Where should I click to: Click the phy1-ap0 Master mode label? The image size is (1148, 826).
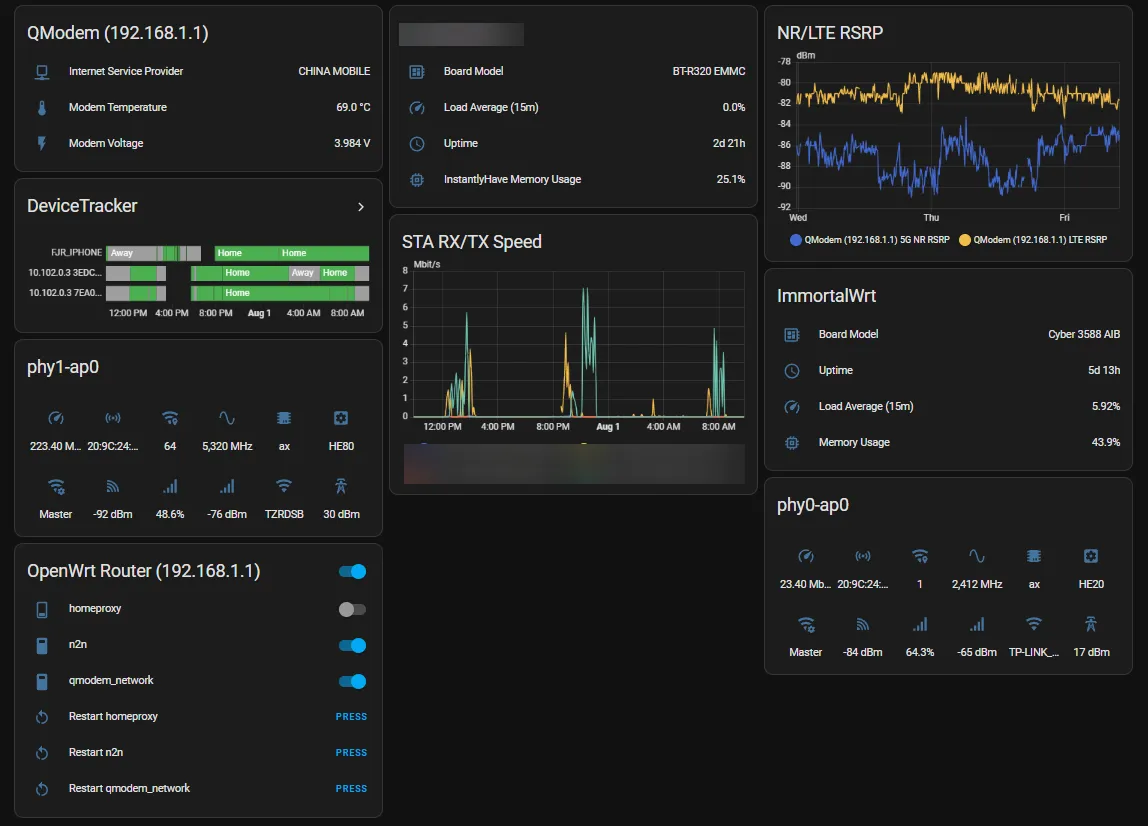(x=56, y=515)
